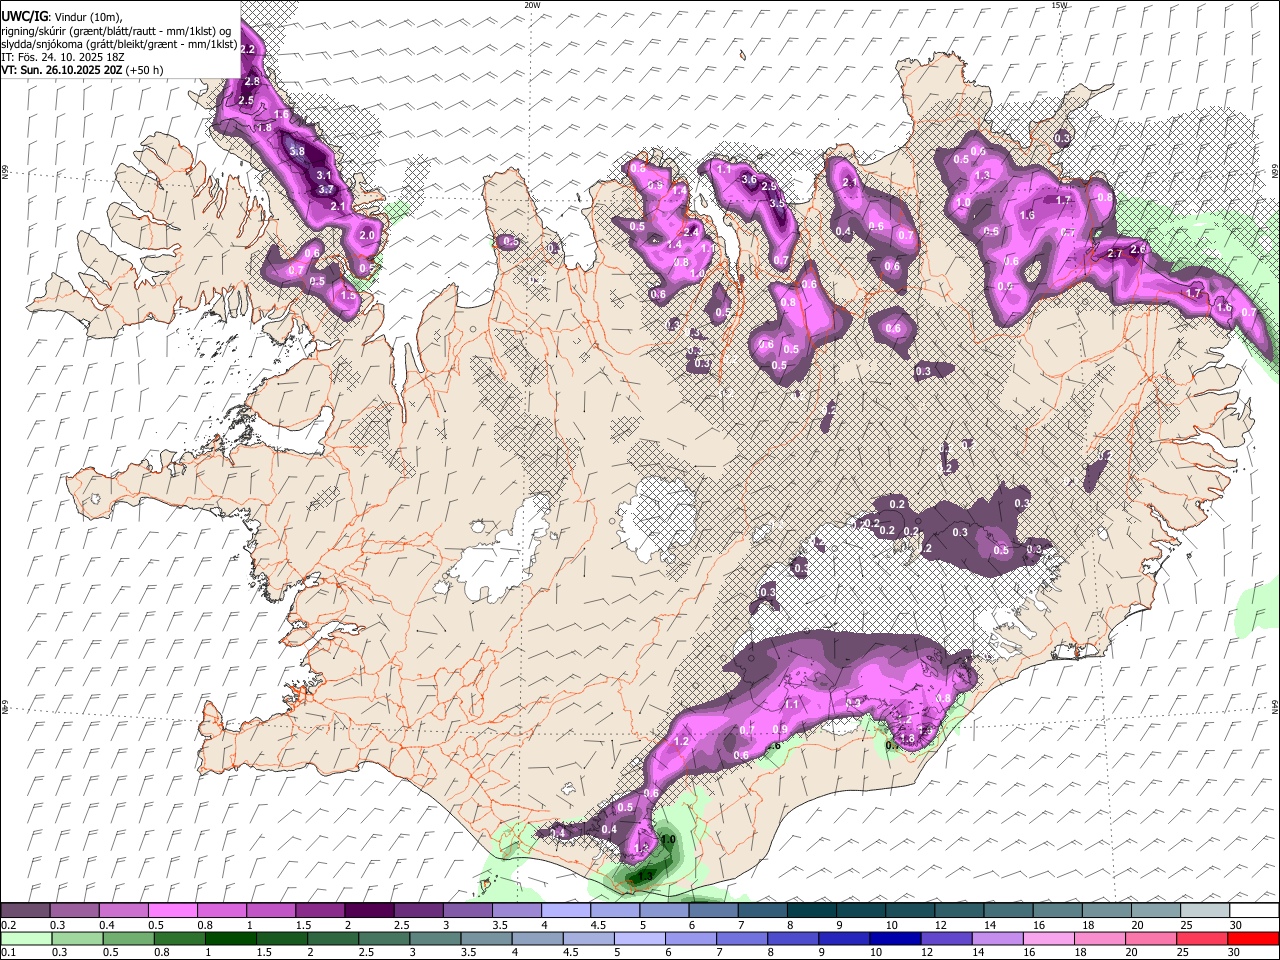Click the 1.3 rain value in the dark green patch
The width and height of the screenshot is (1280, 960).
point(645,876)
